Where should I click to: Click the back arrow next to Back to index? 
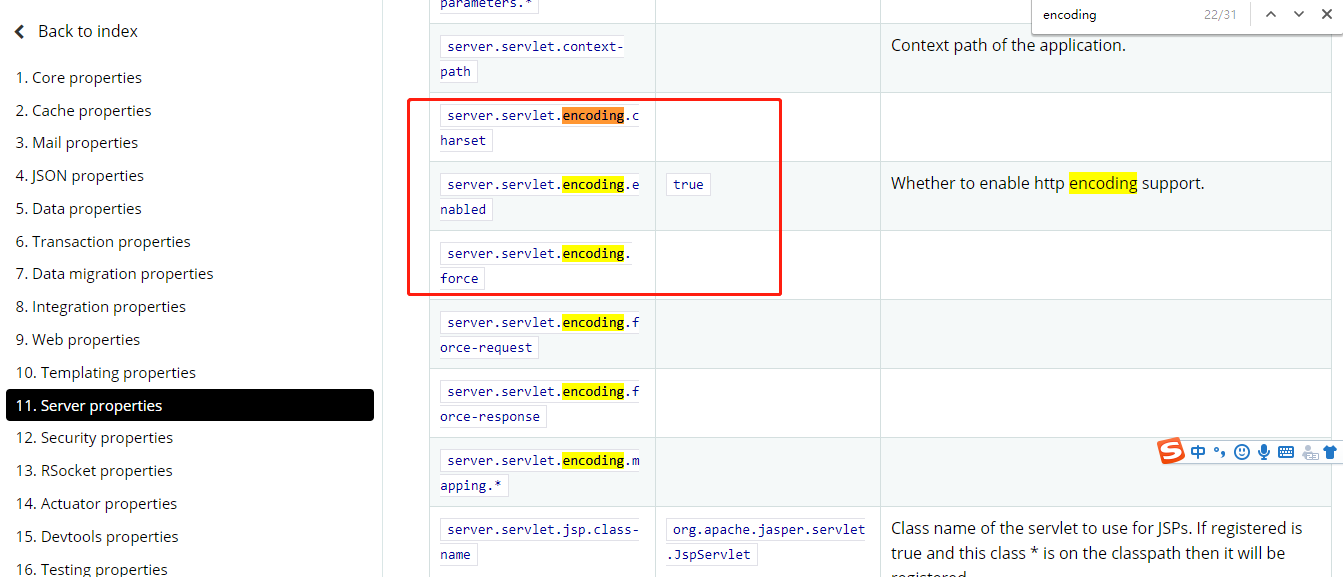(x=18, y=31)
